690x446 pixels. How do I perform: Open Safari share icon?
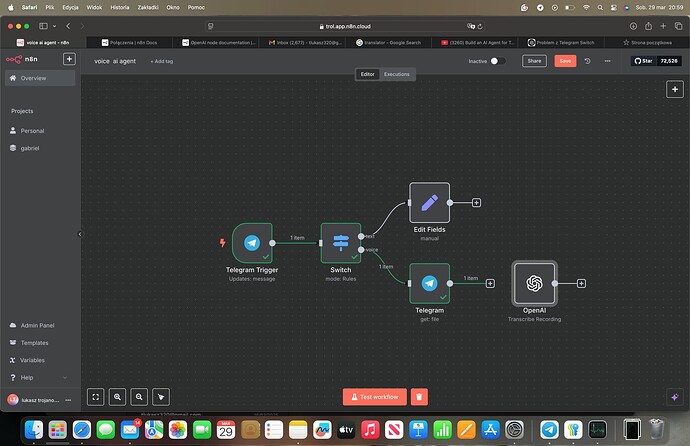(x=648, y=26)
